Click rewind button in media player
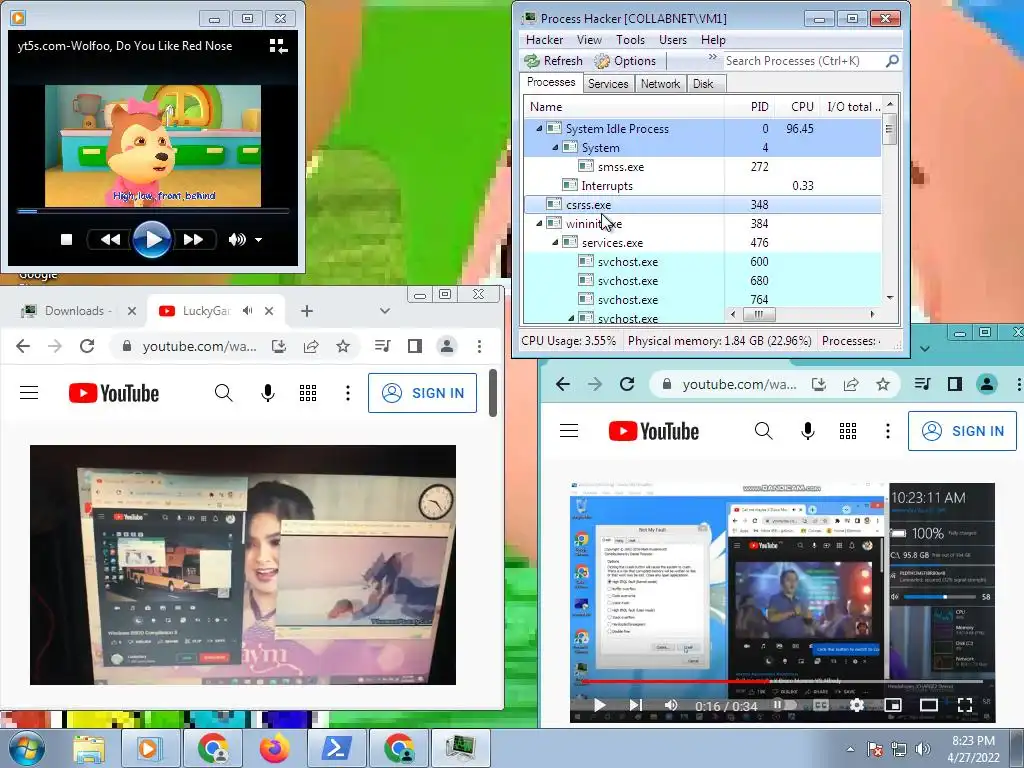 [110, 240]
